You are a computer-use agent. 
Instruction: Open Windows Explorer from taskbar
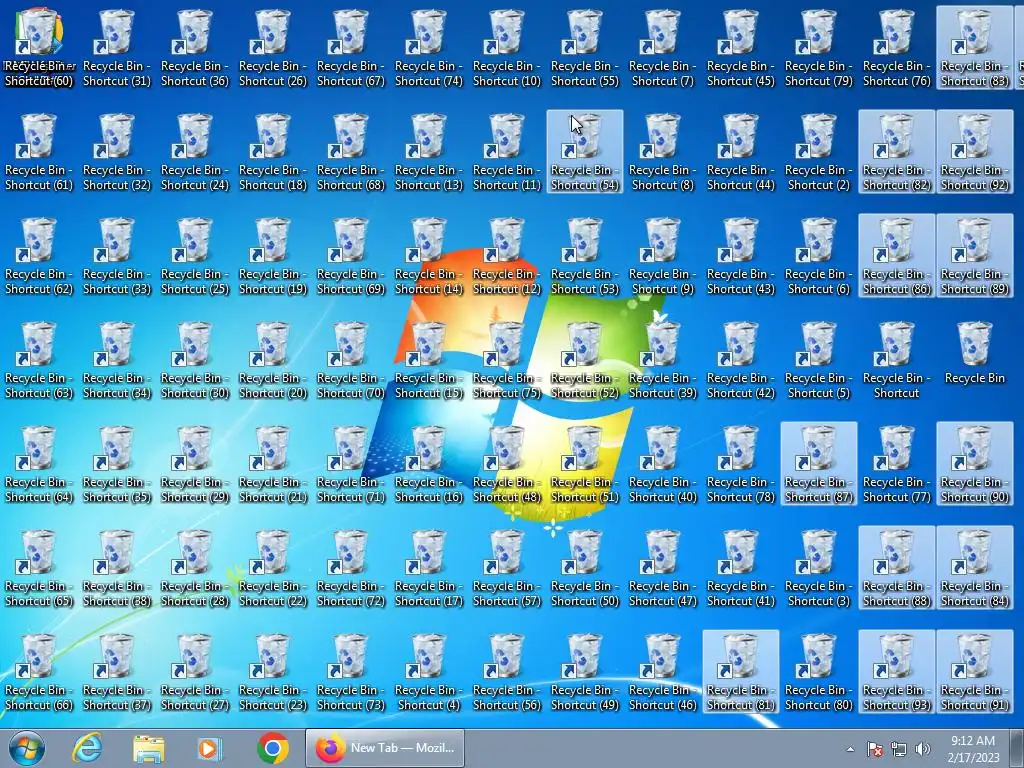[149, 748]
